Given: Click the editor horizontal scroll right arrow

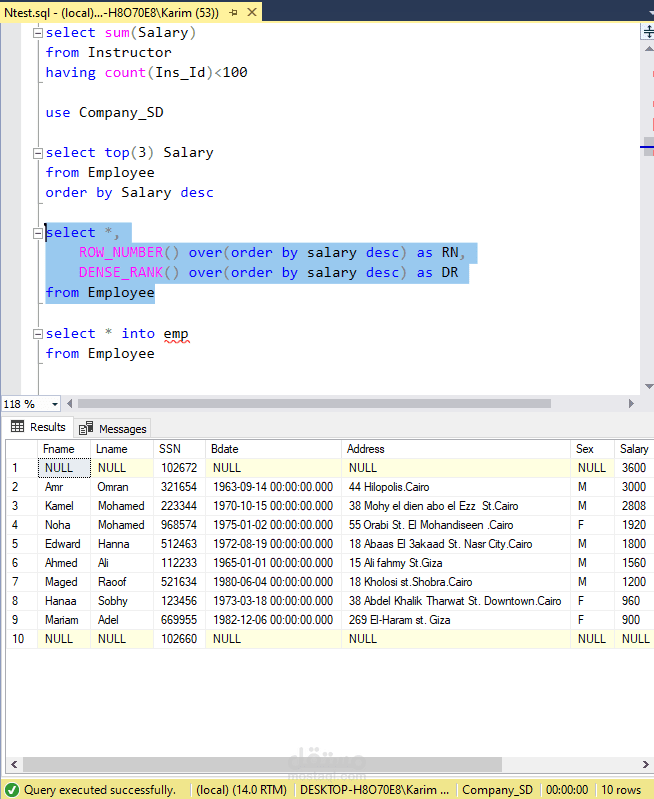Looking at the screenshot, I should click(631, 404).
